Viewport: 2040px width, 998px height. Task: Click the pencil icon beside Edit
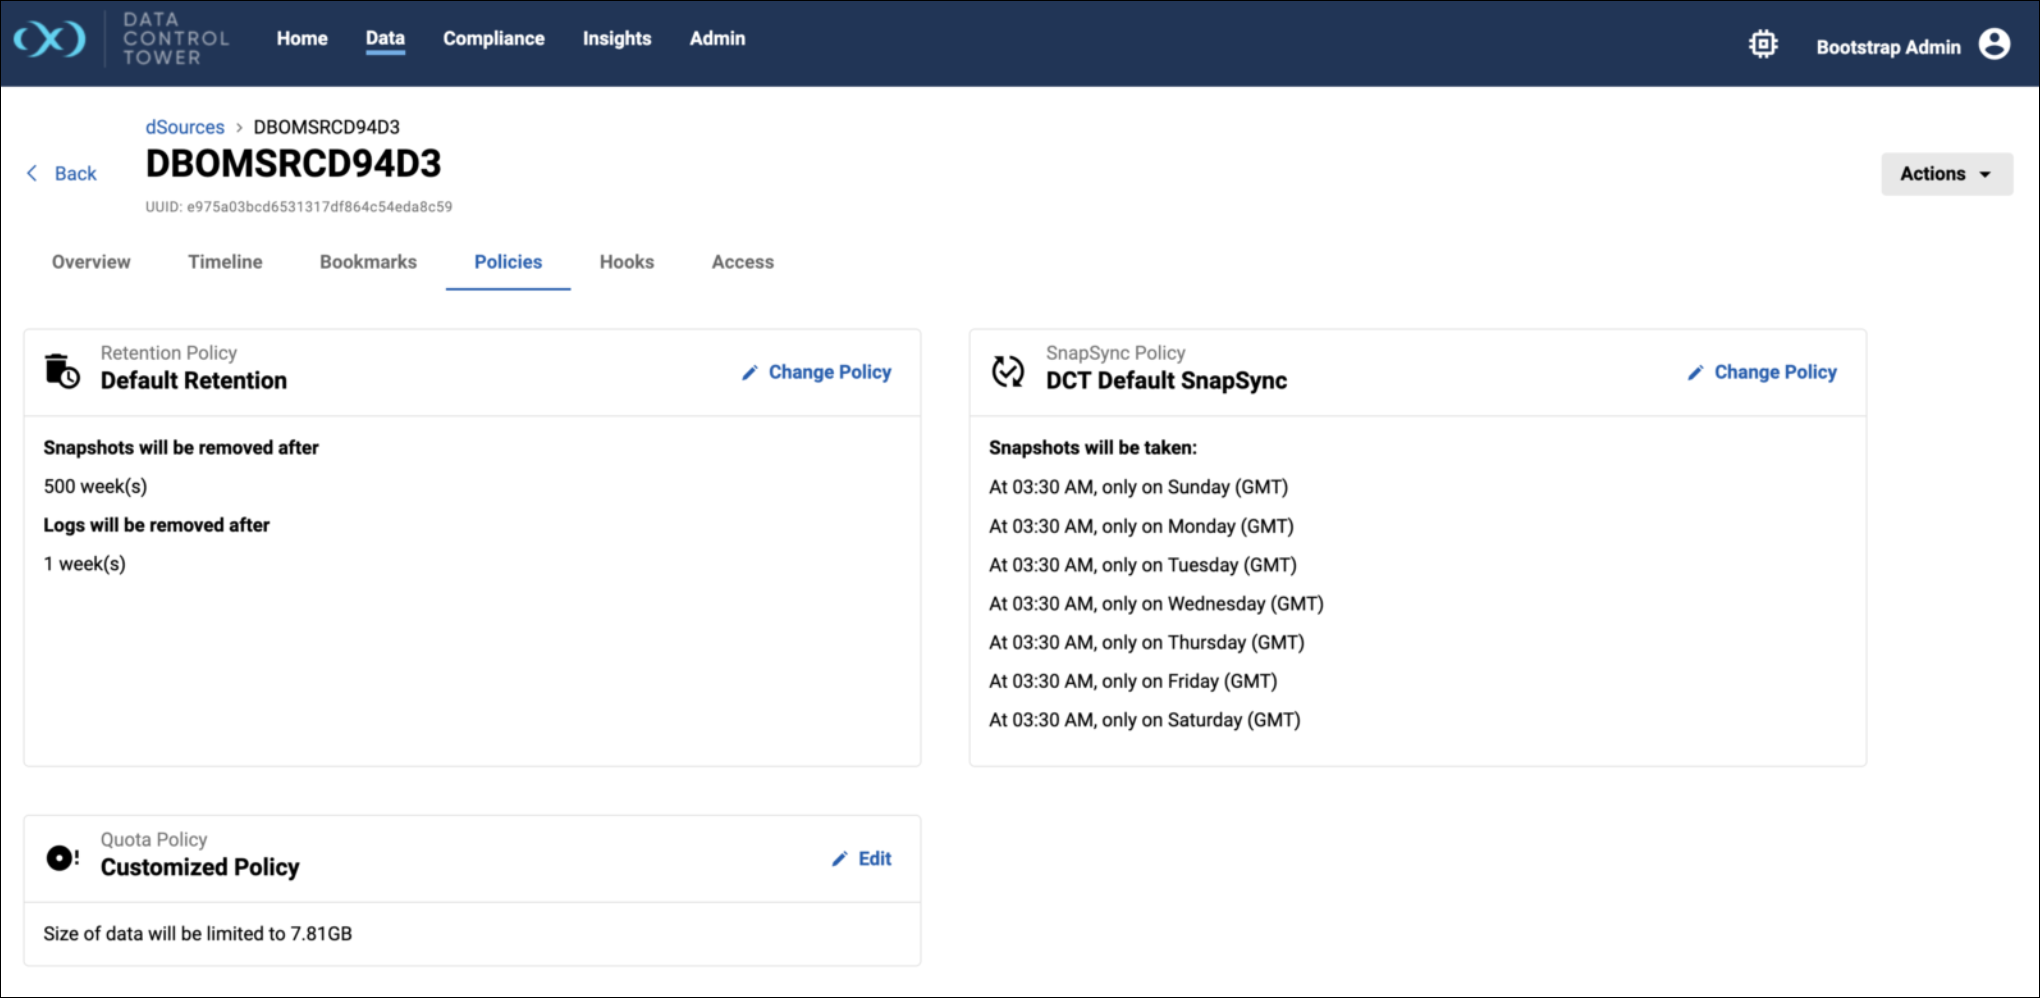point(840,859)
